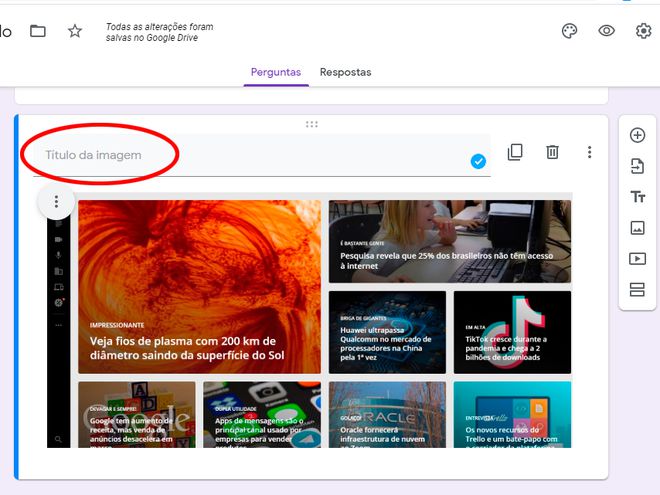This screenshot has width=660, height=495.
Task: Star this form
Action: pyautogui.click(x=75, y=31)
